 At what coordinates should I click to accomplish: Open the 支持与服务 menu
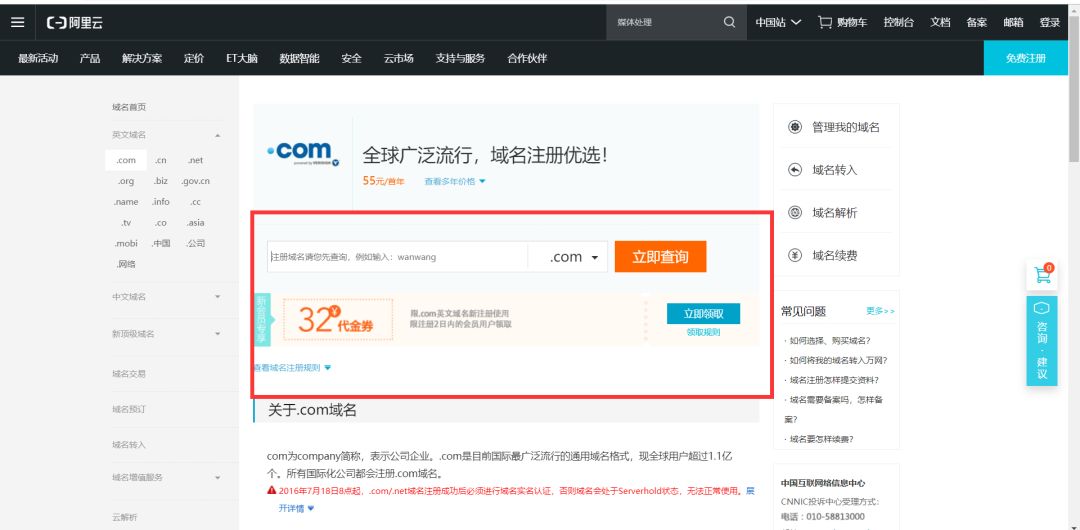[x=460, y=59]
